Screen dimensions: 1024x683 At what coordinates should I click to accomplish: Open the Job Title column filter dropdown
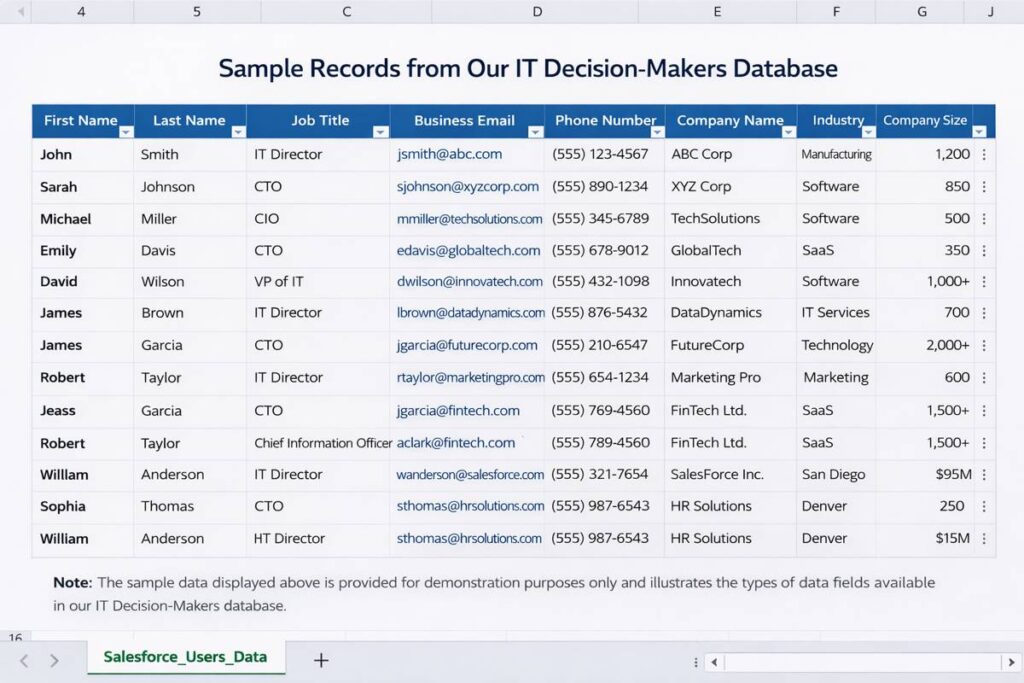[380, 132]
